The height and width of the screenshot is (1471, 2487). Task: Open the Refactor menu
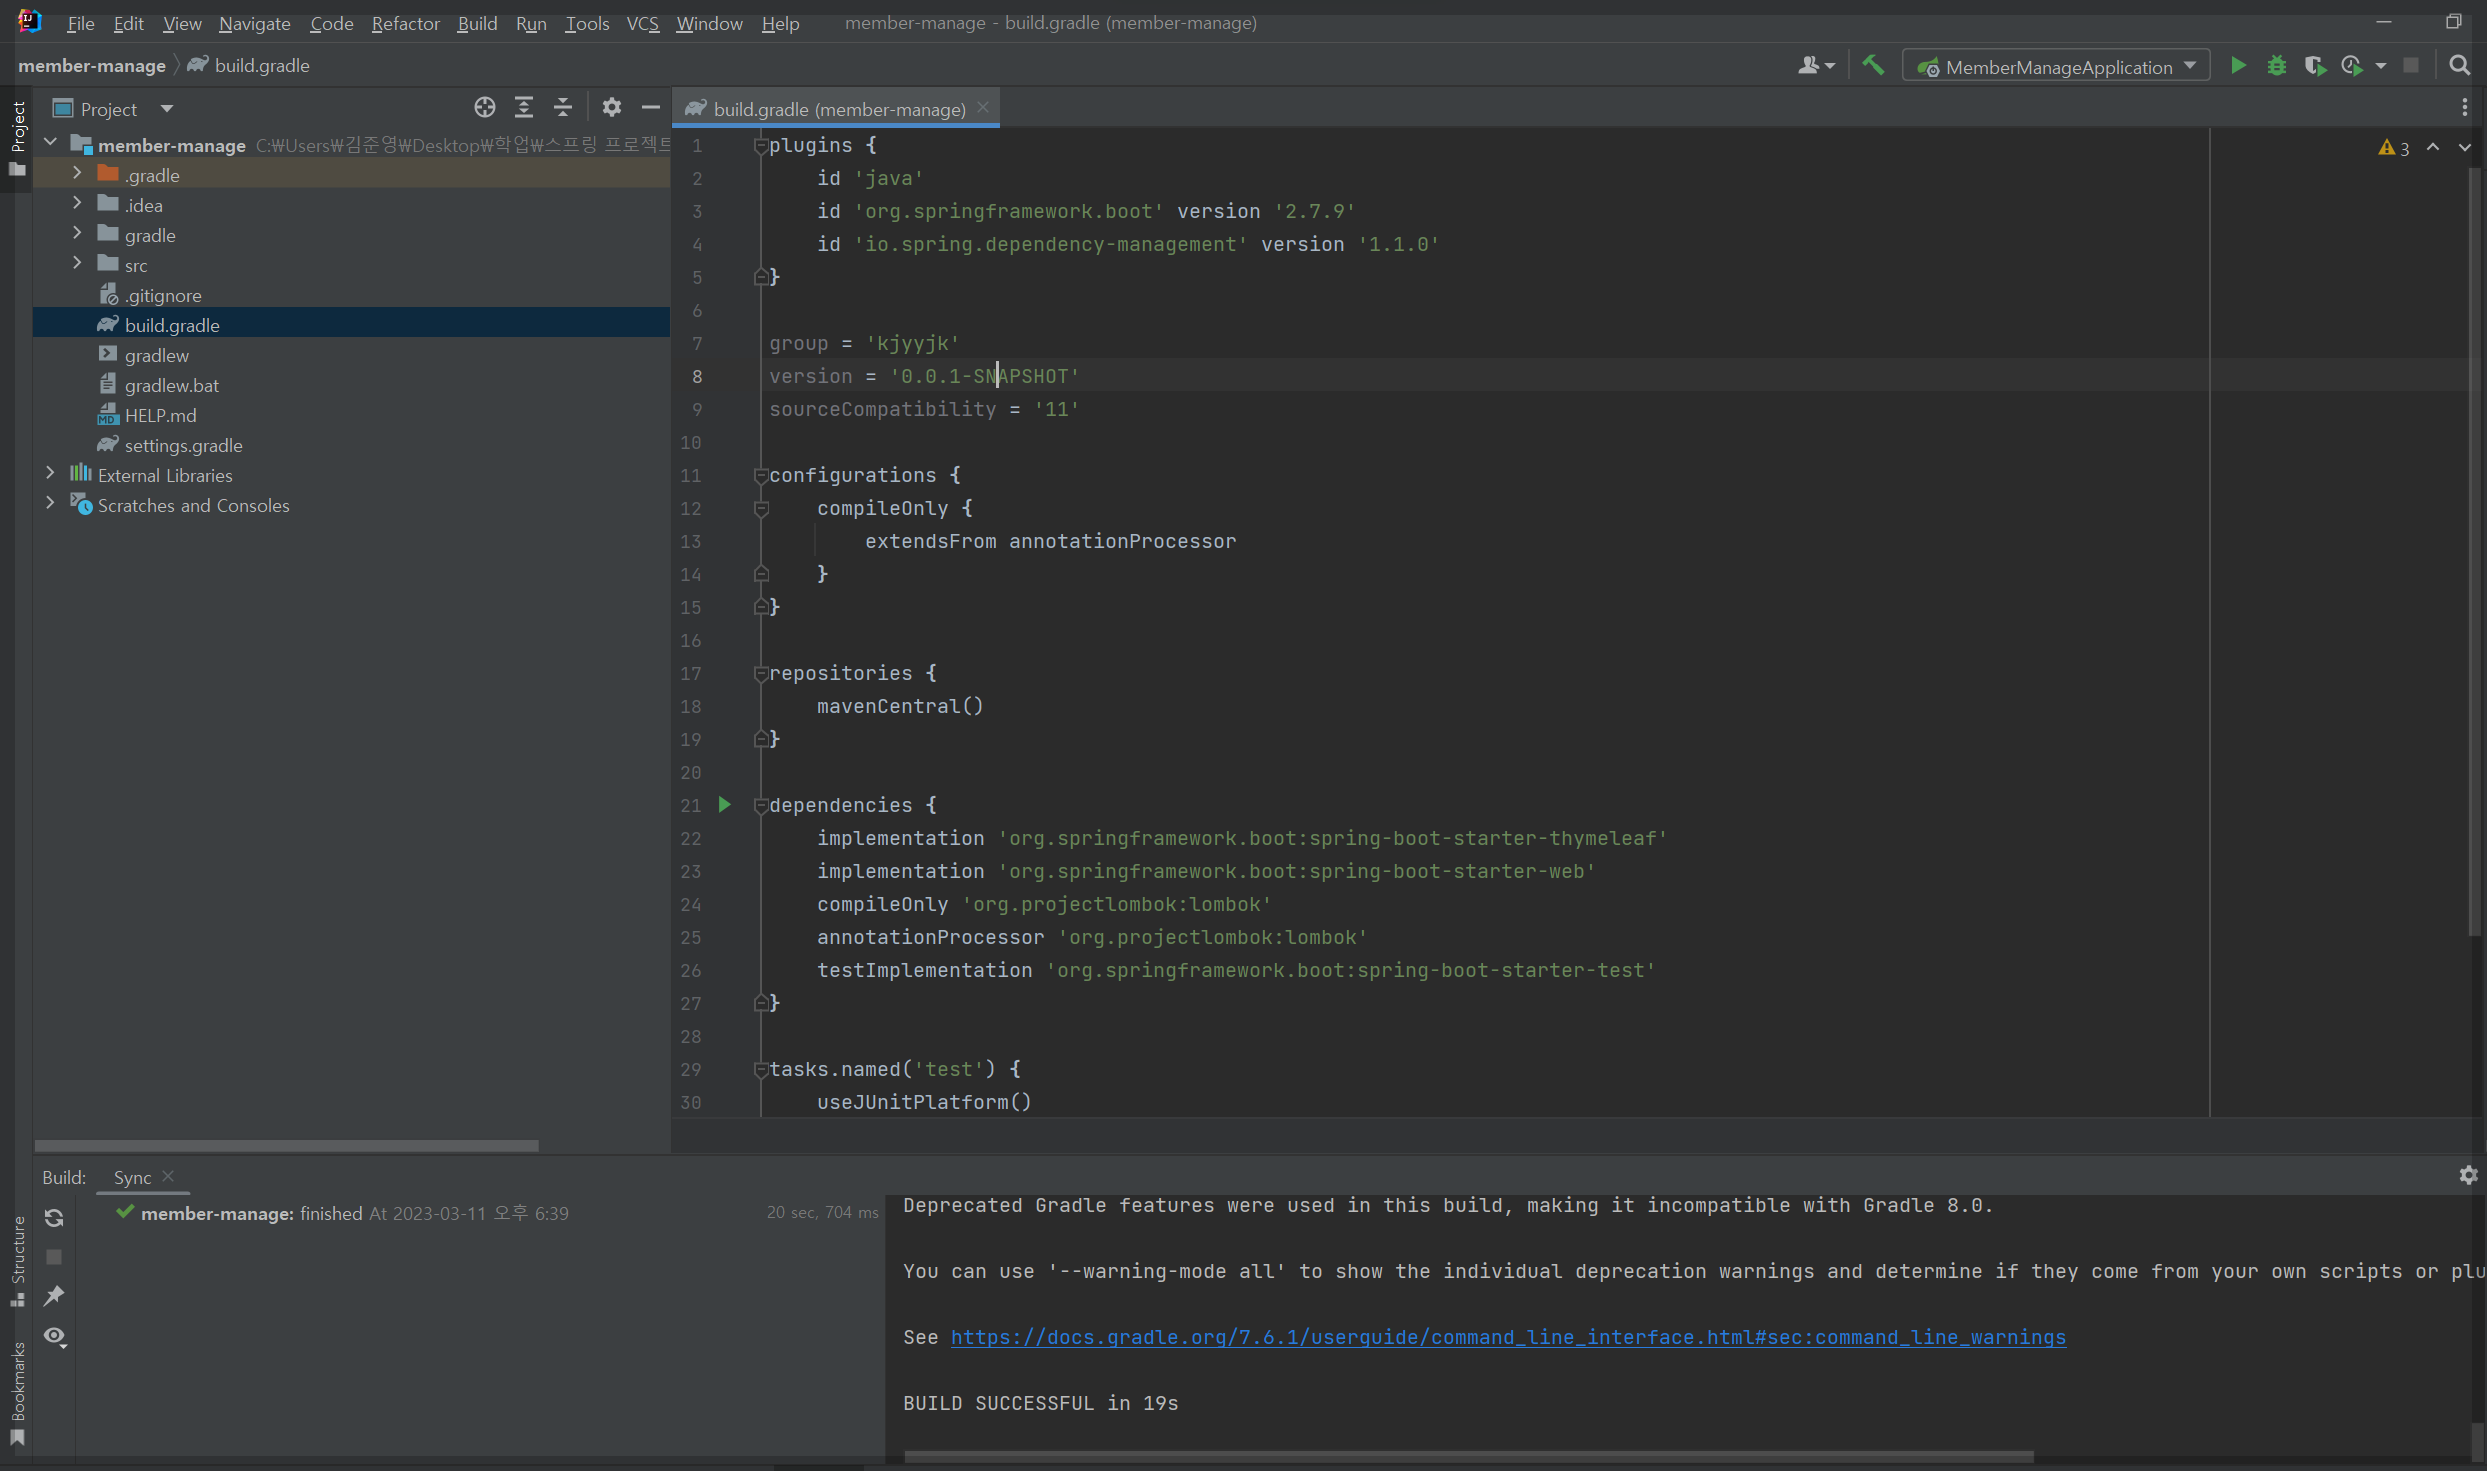pyautogui.click(x=405, y=23)
